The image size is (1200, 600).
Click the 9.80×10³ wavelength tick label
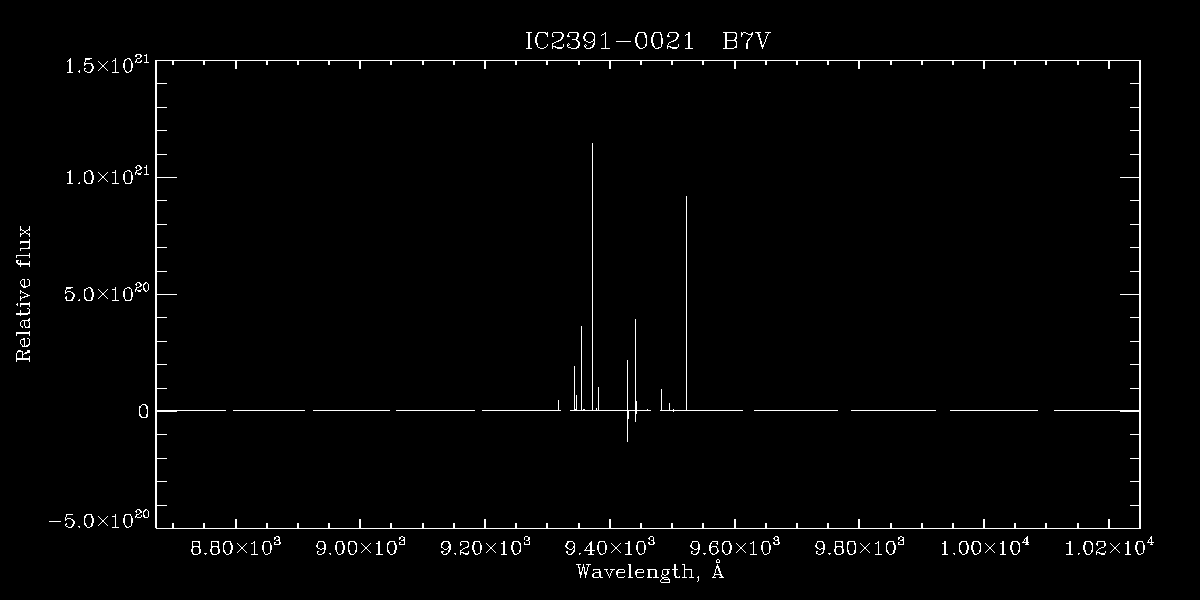pos(860,548)
